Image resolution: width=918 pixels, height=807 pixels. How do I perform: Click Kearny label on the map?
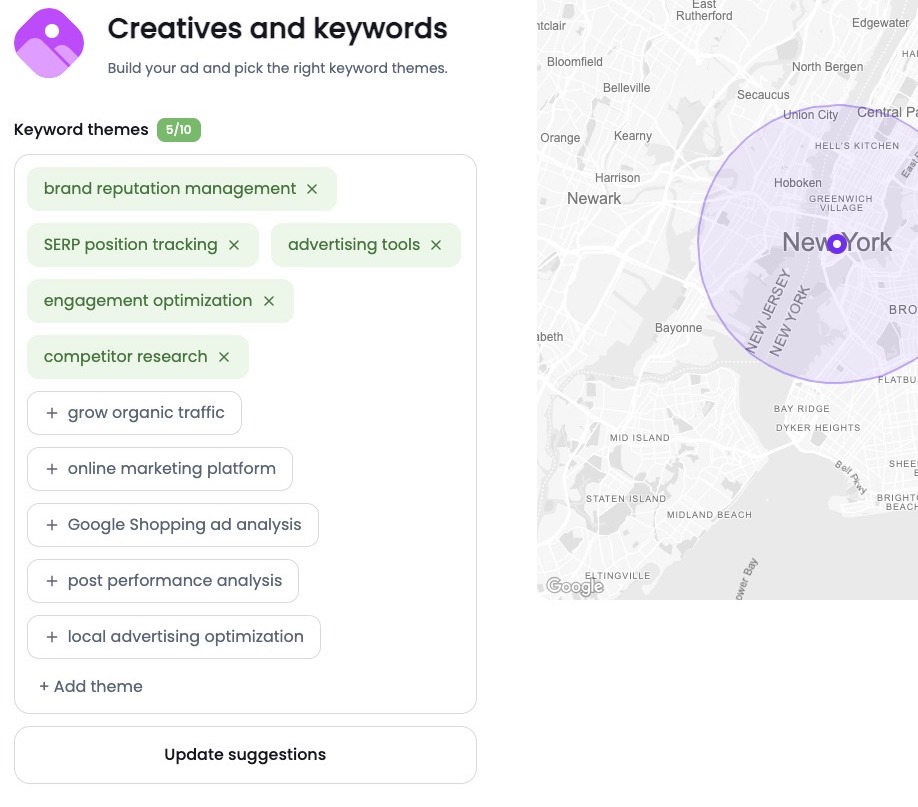(x=632, y=136)
